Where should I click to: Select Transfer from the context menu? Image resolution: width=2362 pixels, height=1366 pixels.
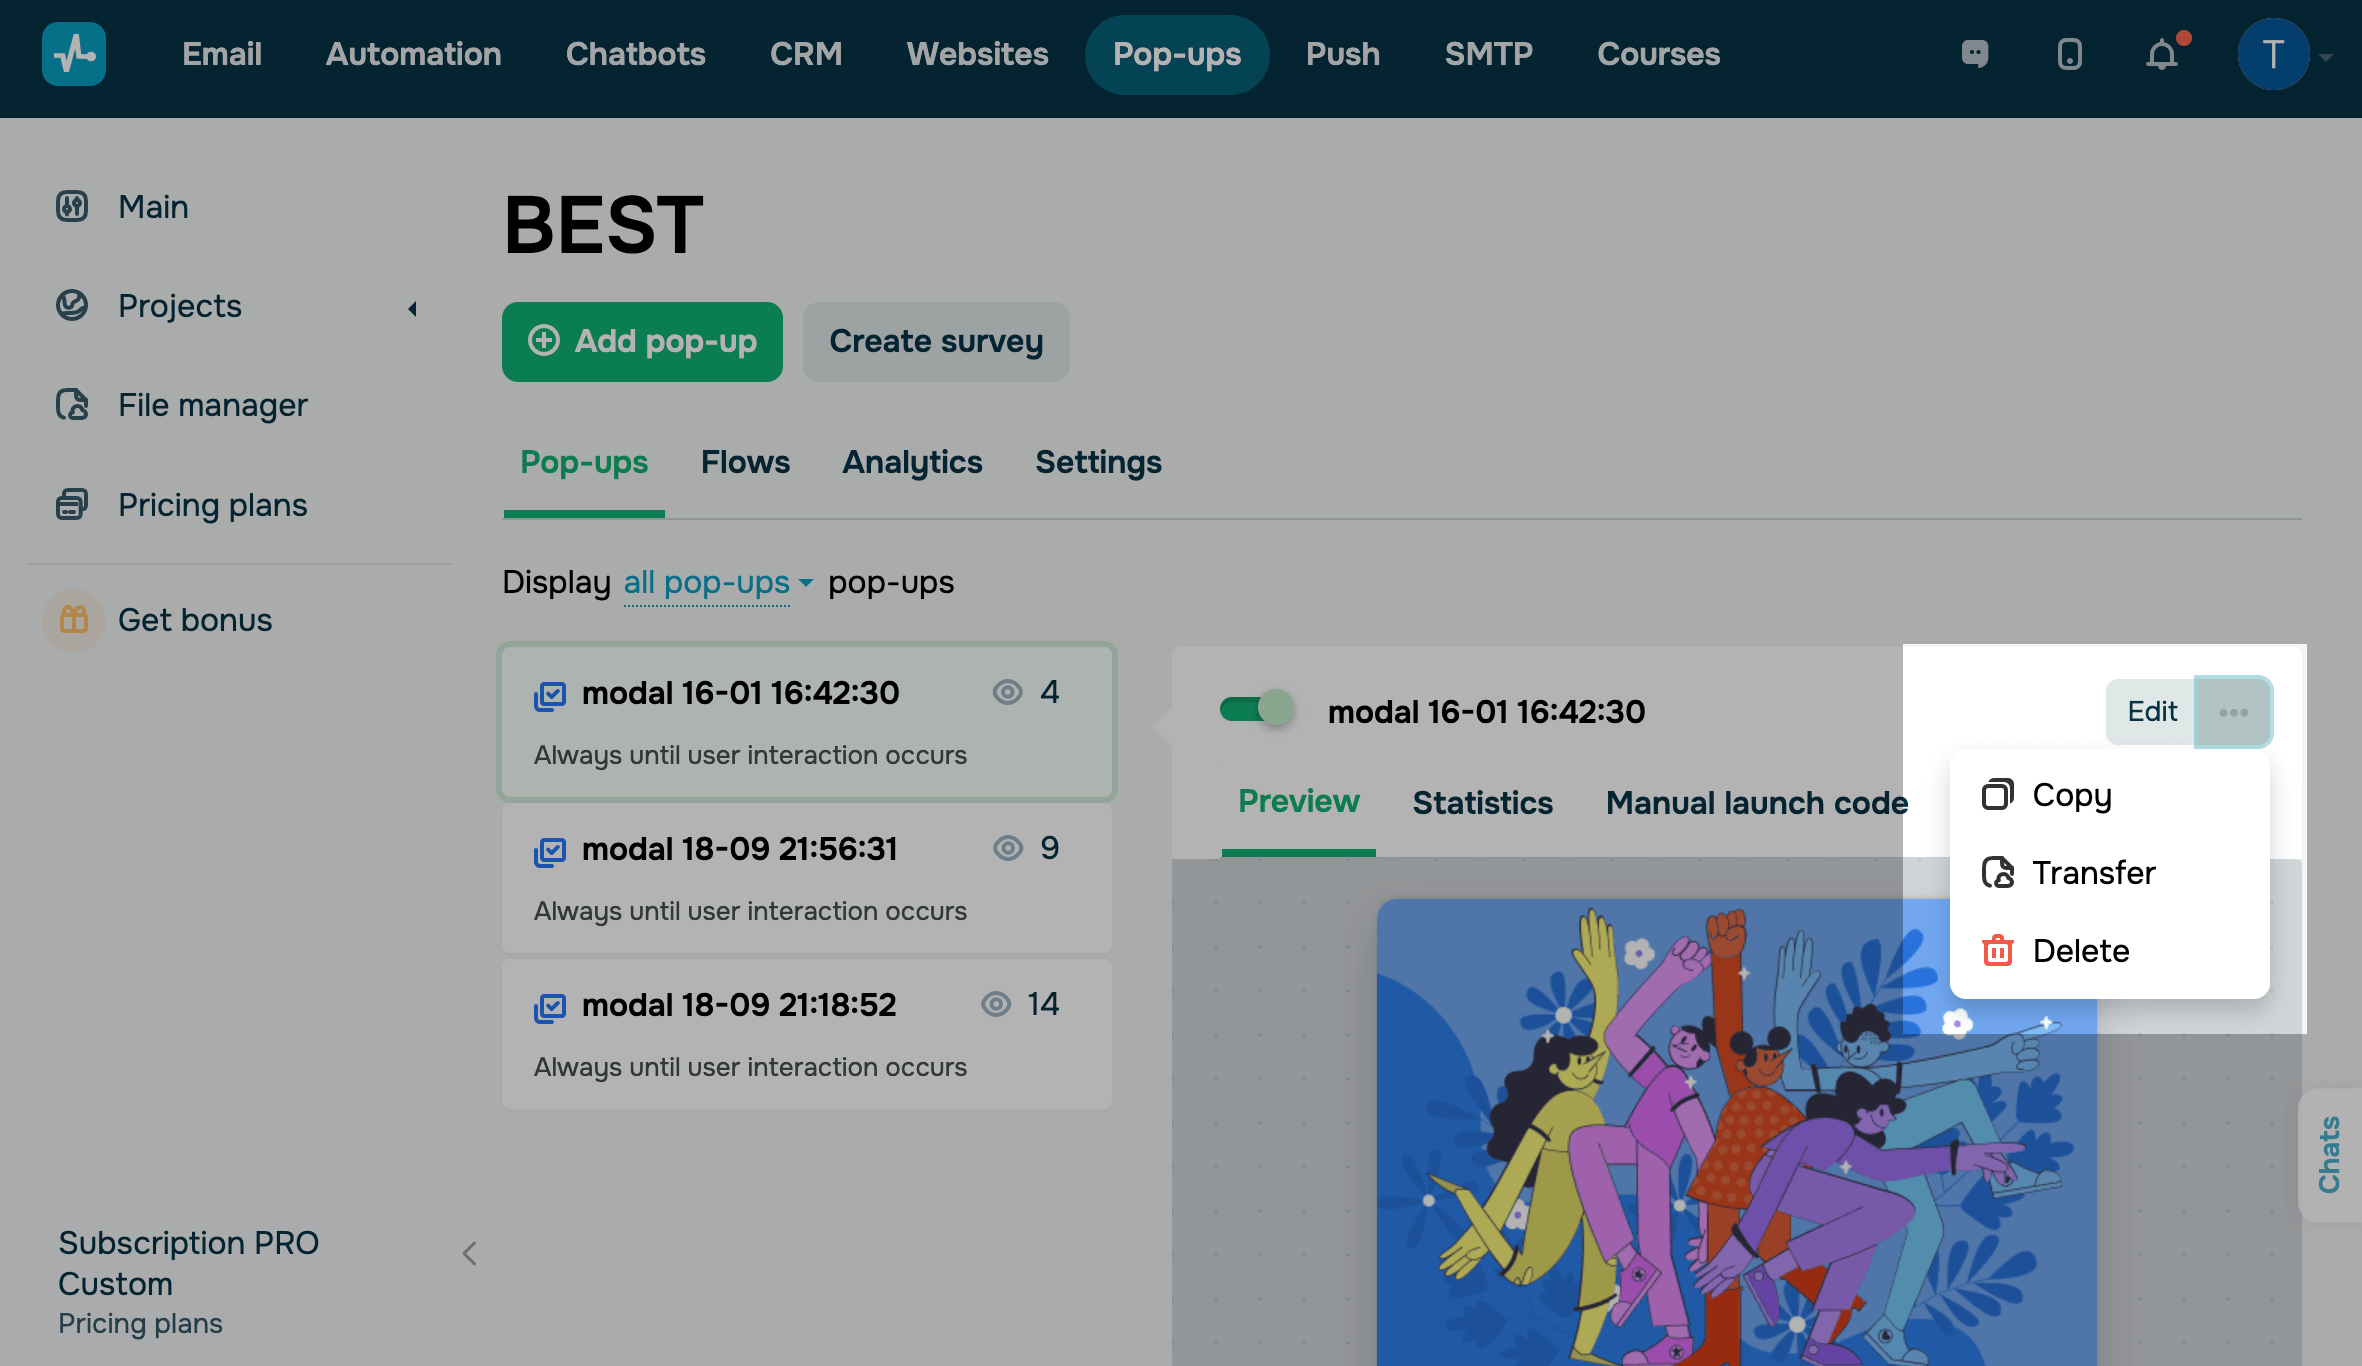[x=2093, y=872]
